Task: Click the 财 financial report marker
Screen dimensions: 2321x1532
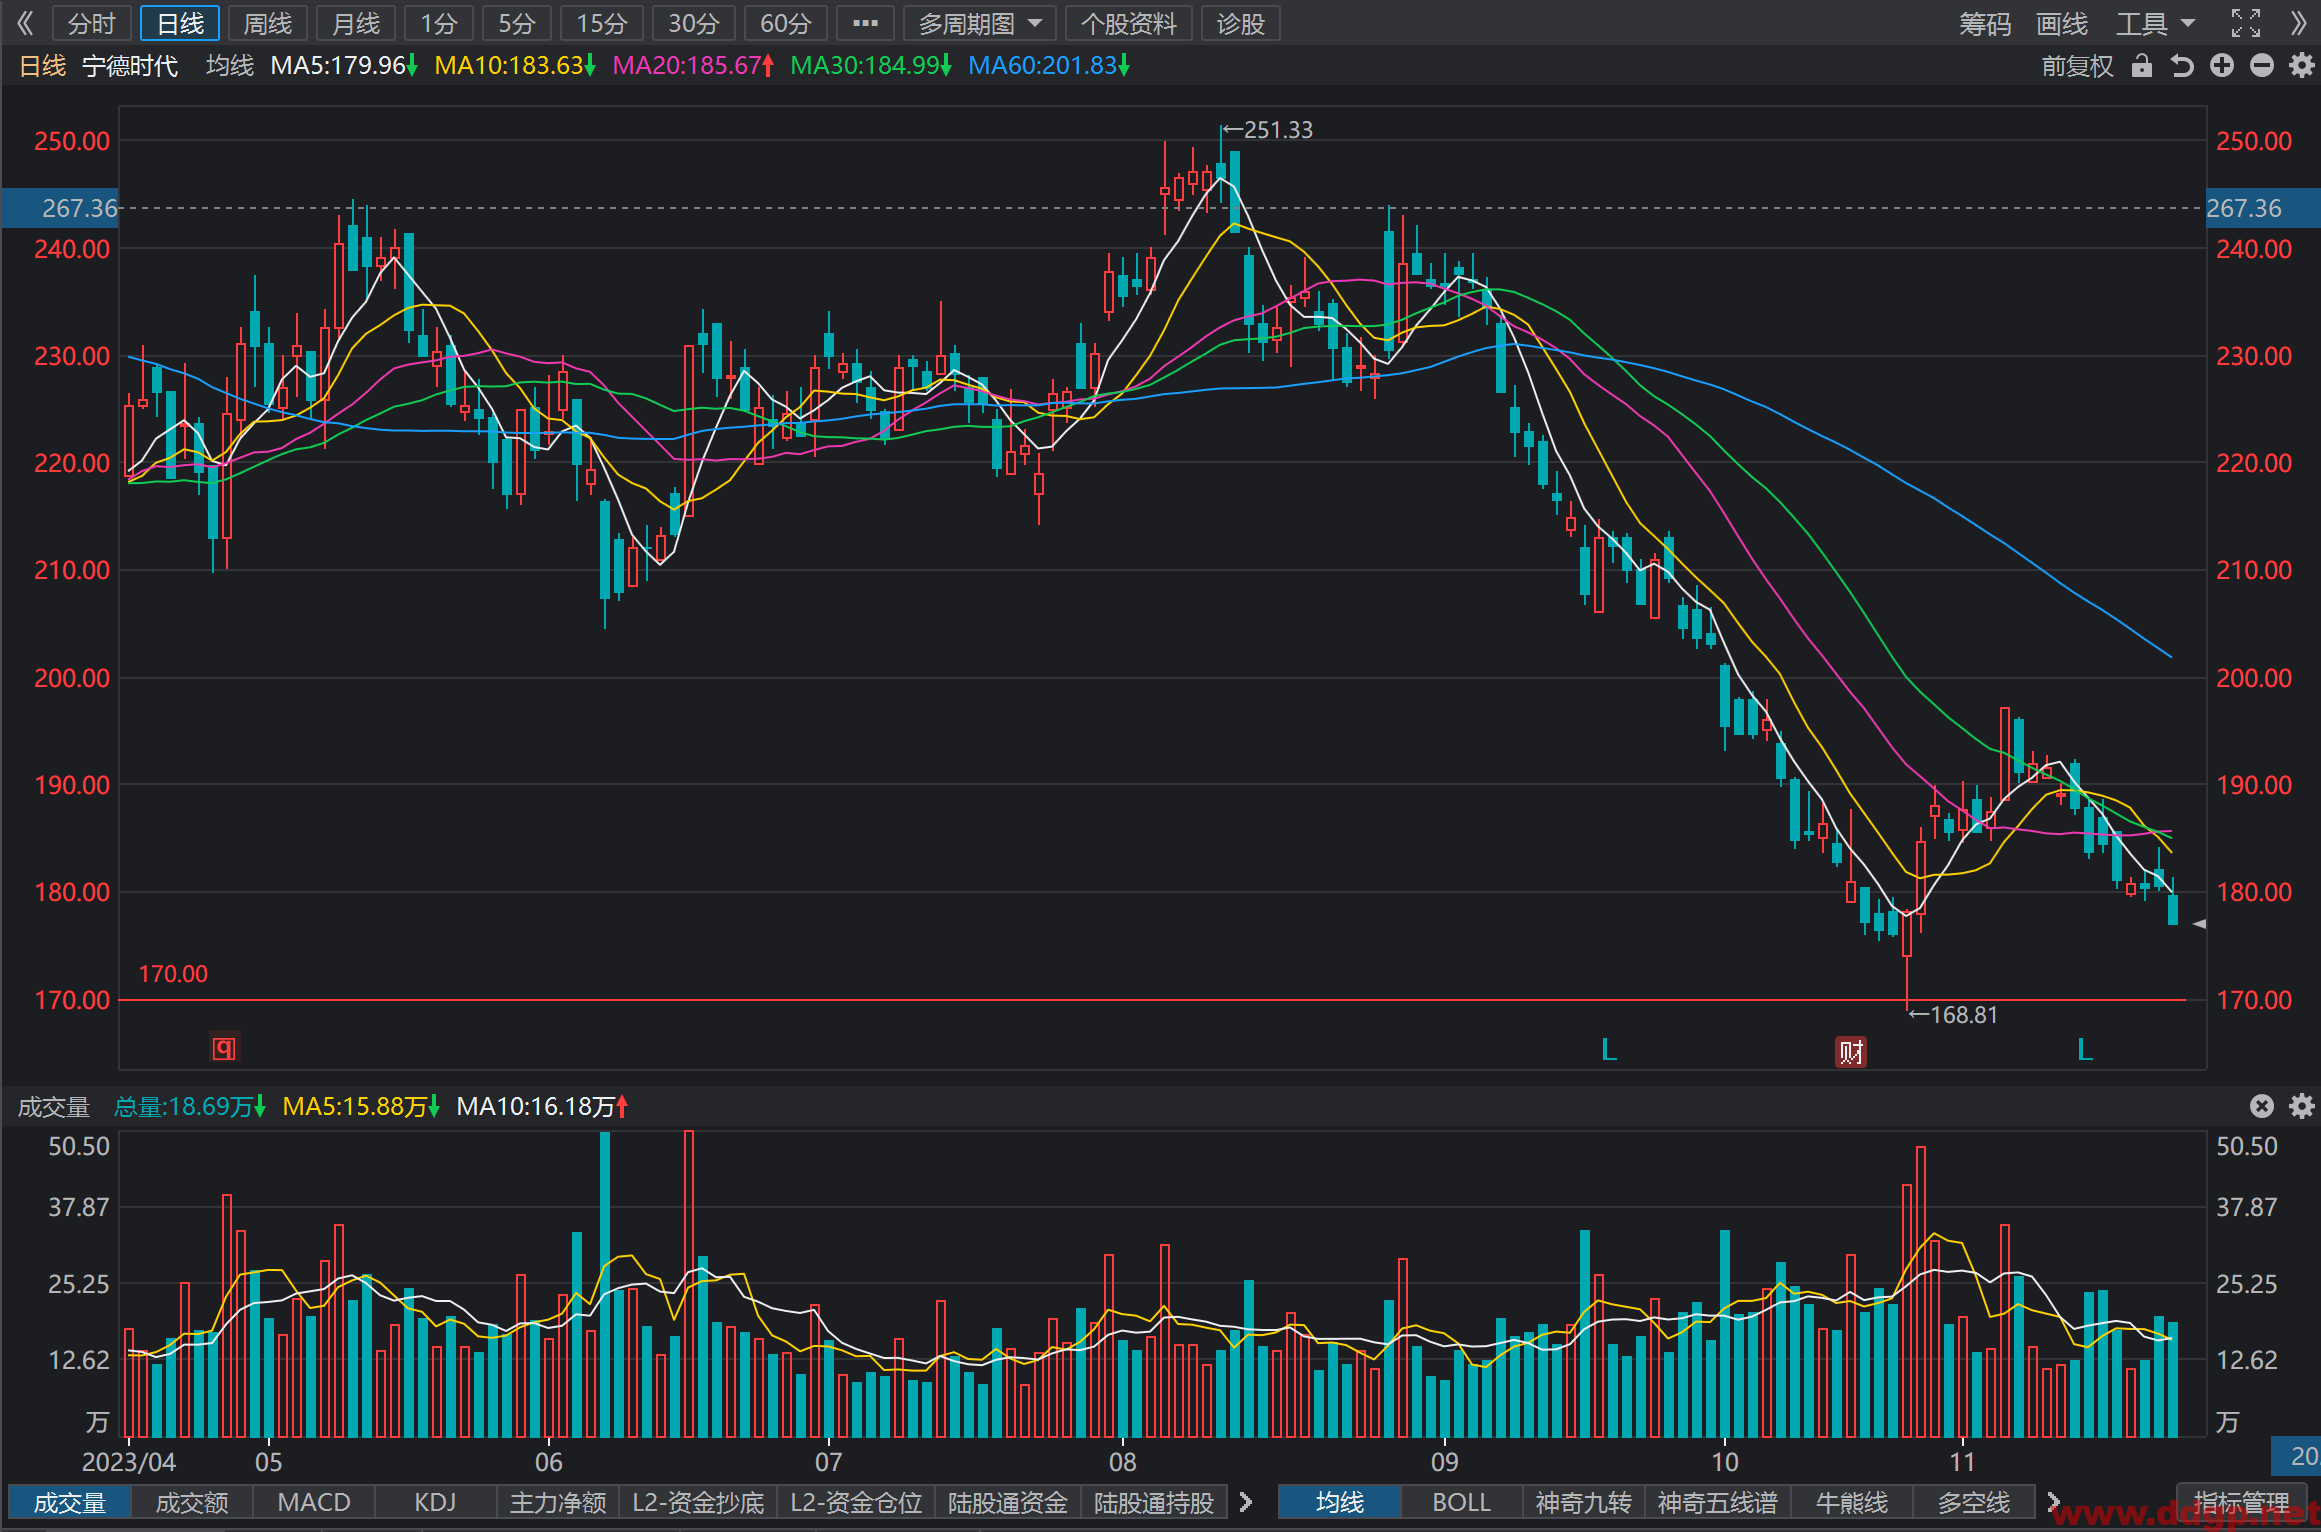Action: (x=1851, y=1052)
